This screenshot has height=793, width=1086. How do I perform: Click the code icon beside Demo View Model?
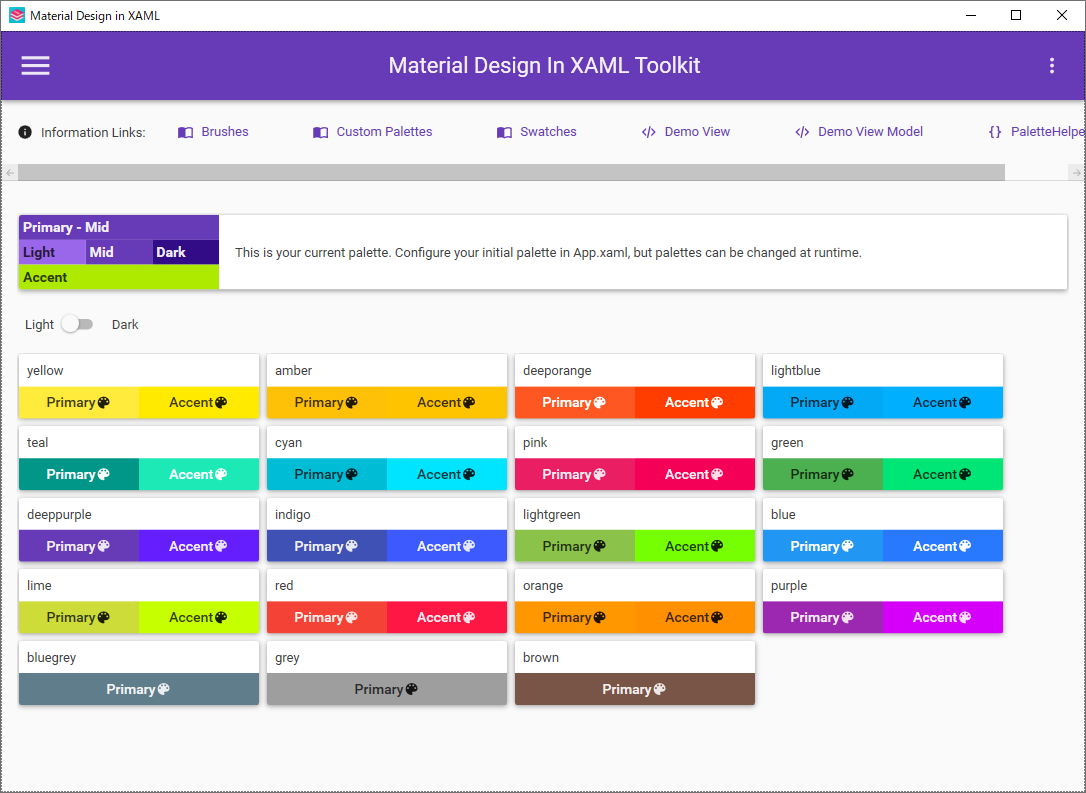(802, 132)
